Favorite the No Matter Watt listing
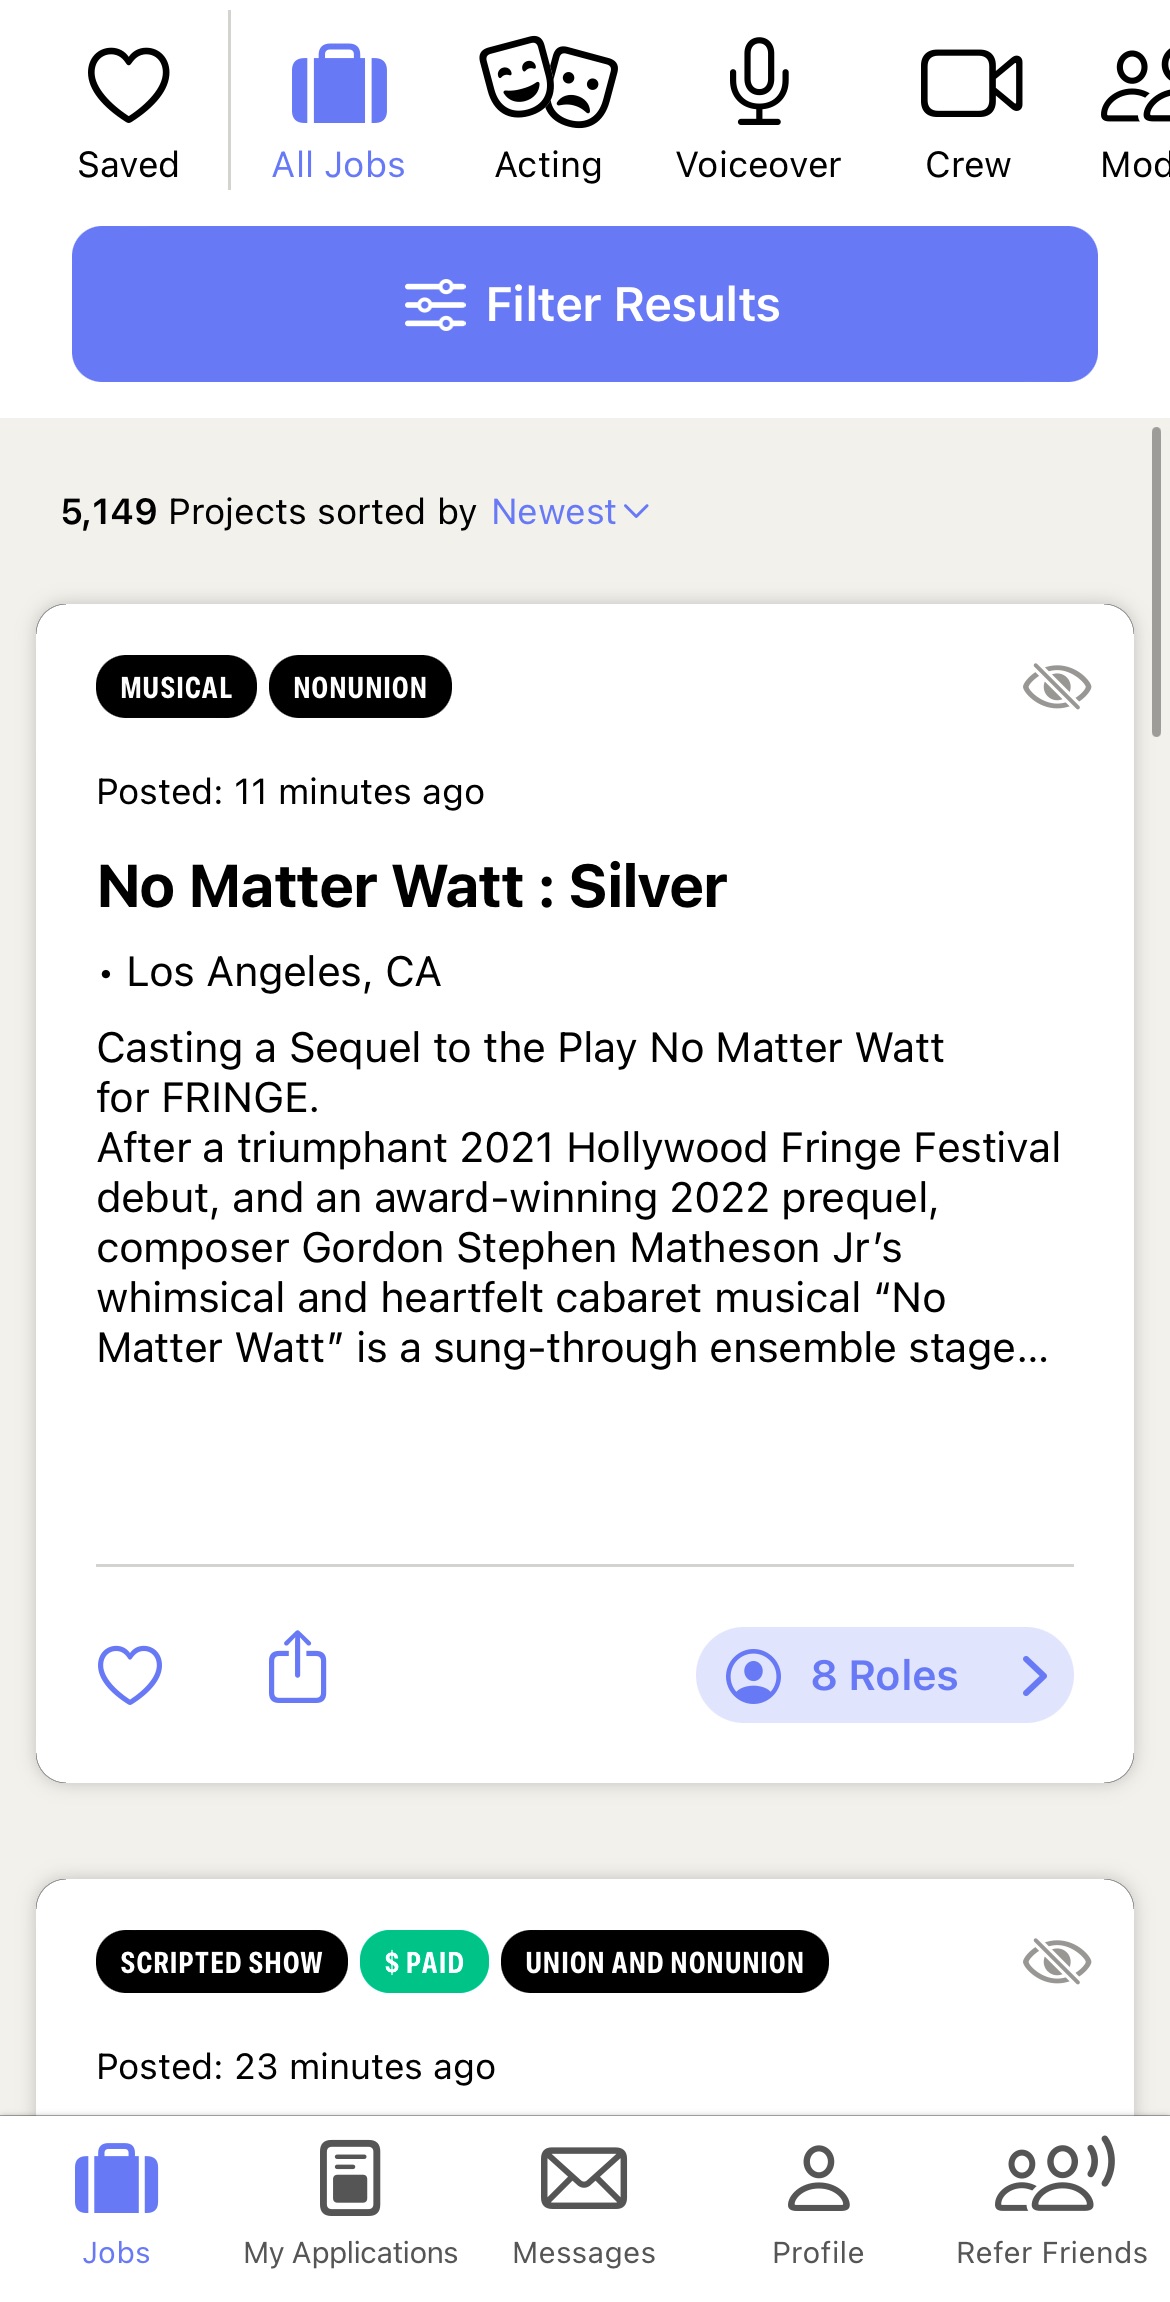 [x=130, y=1674]
